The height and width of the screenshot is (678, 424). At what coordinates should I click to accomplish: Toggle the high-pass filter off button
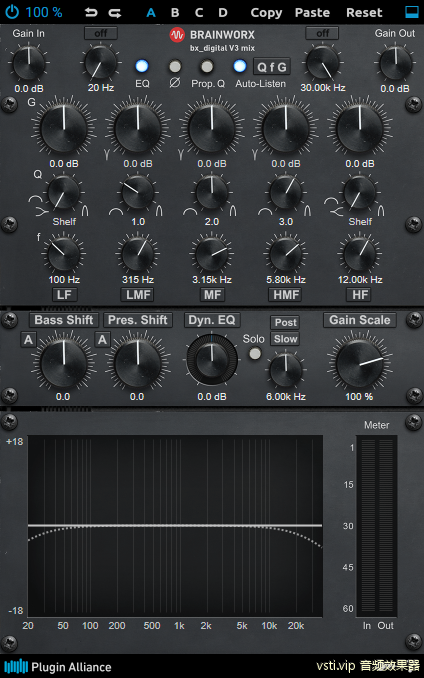[101, 33]
